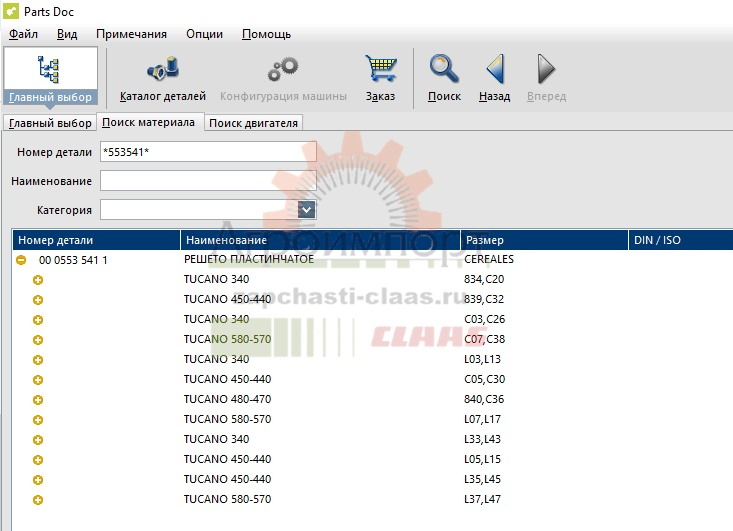Image resolution: width=733 pixels, height=531 pixels.
Task: Expand the TUCANO 580-570 row with C07,C38
Action: pyautogui.click(x=38, y=340)
